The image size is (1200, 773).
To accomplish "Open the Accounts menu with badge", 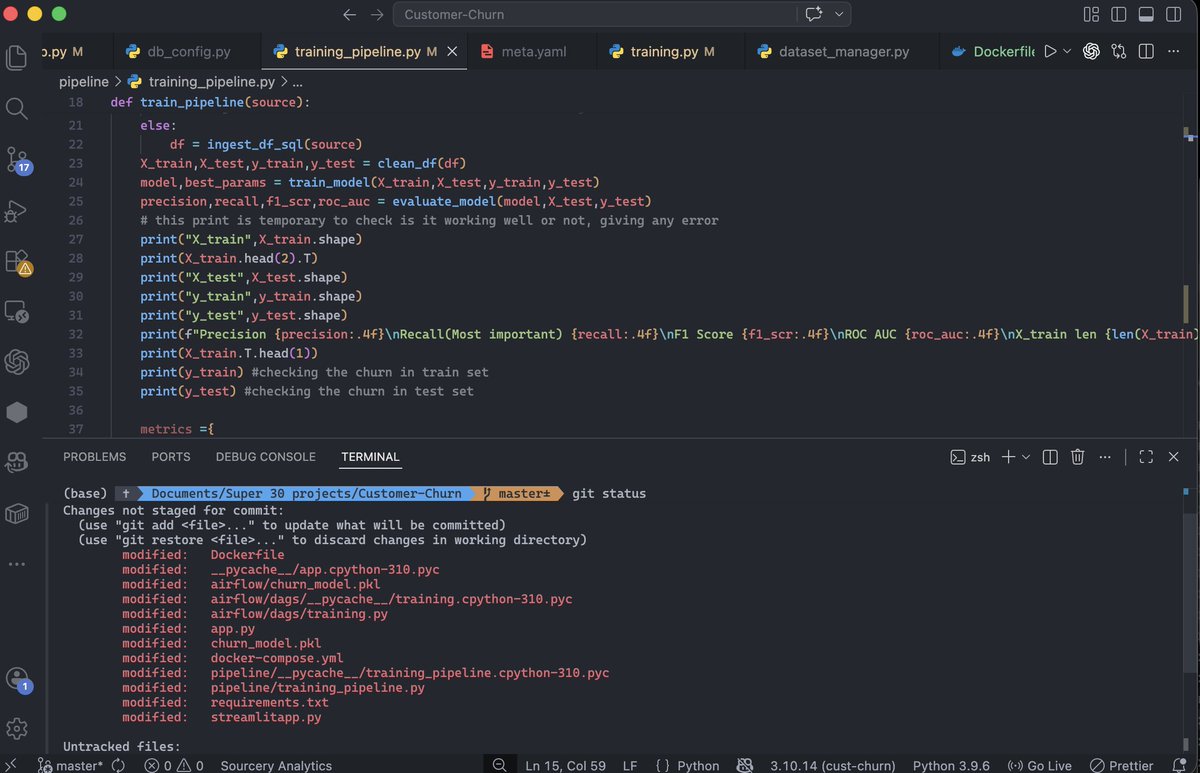I will click(x=17, y=679).
